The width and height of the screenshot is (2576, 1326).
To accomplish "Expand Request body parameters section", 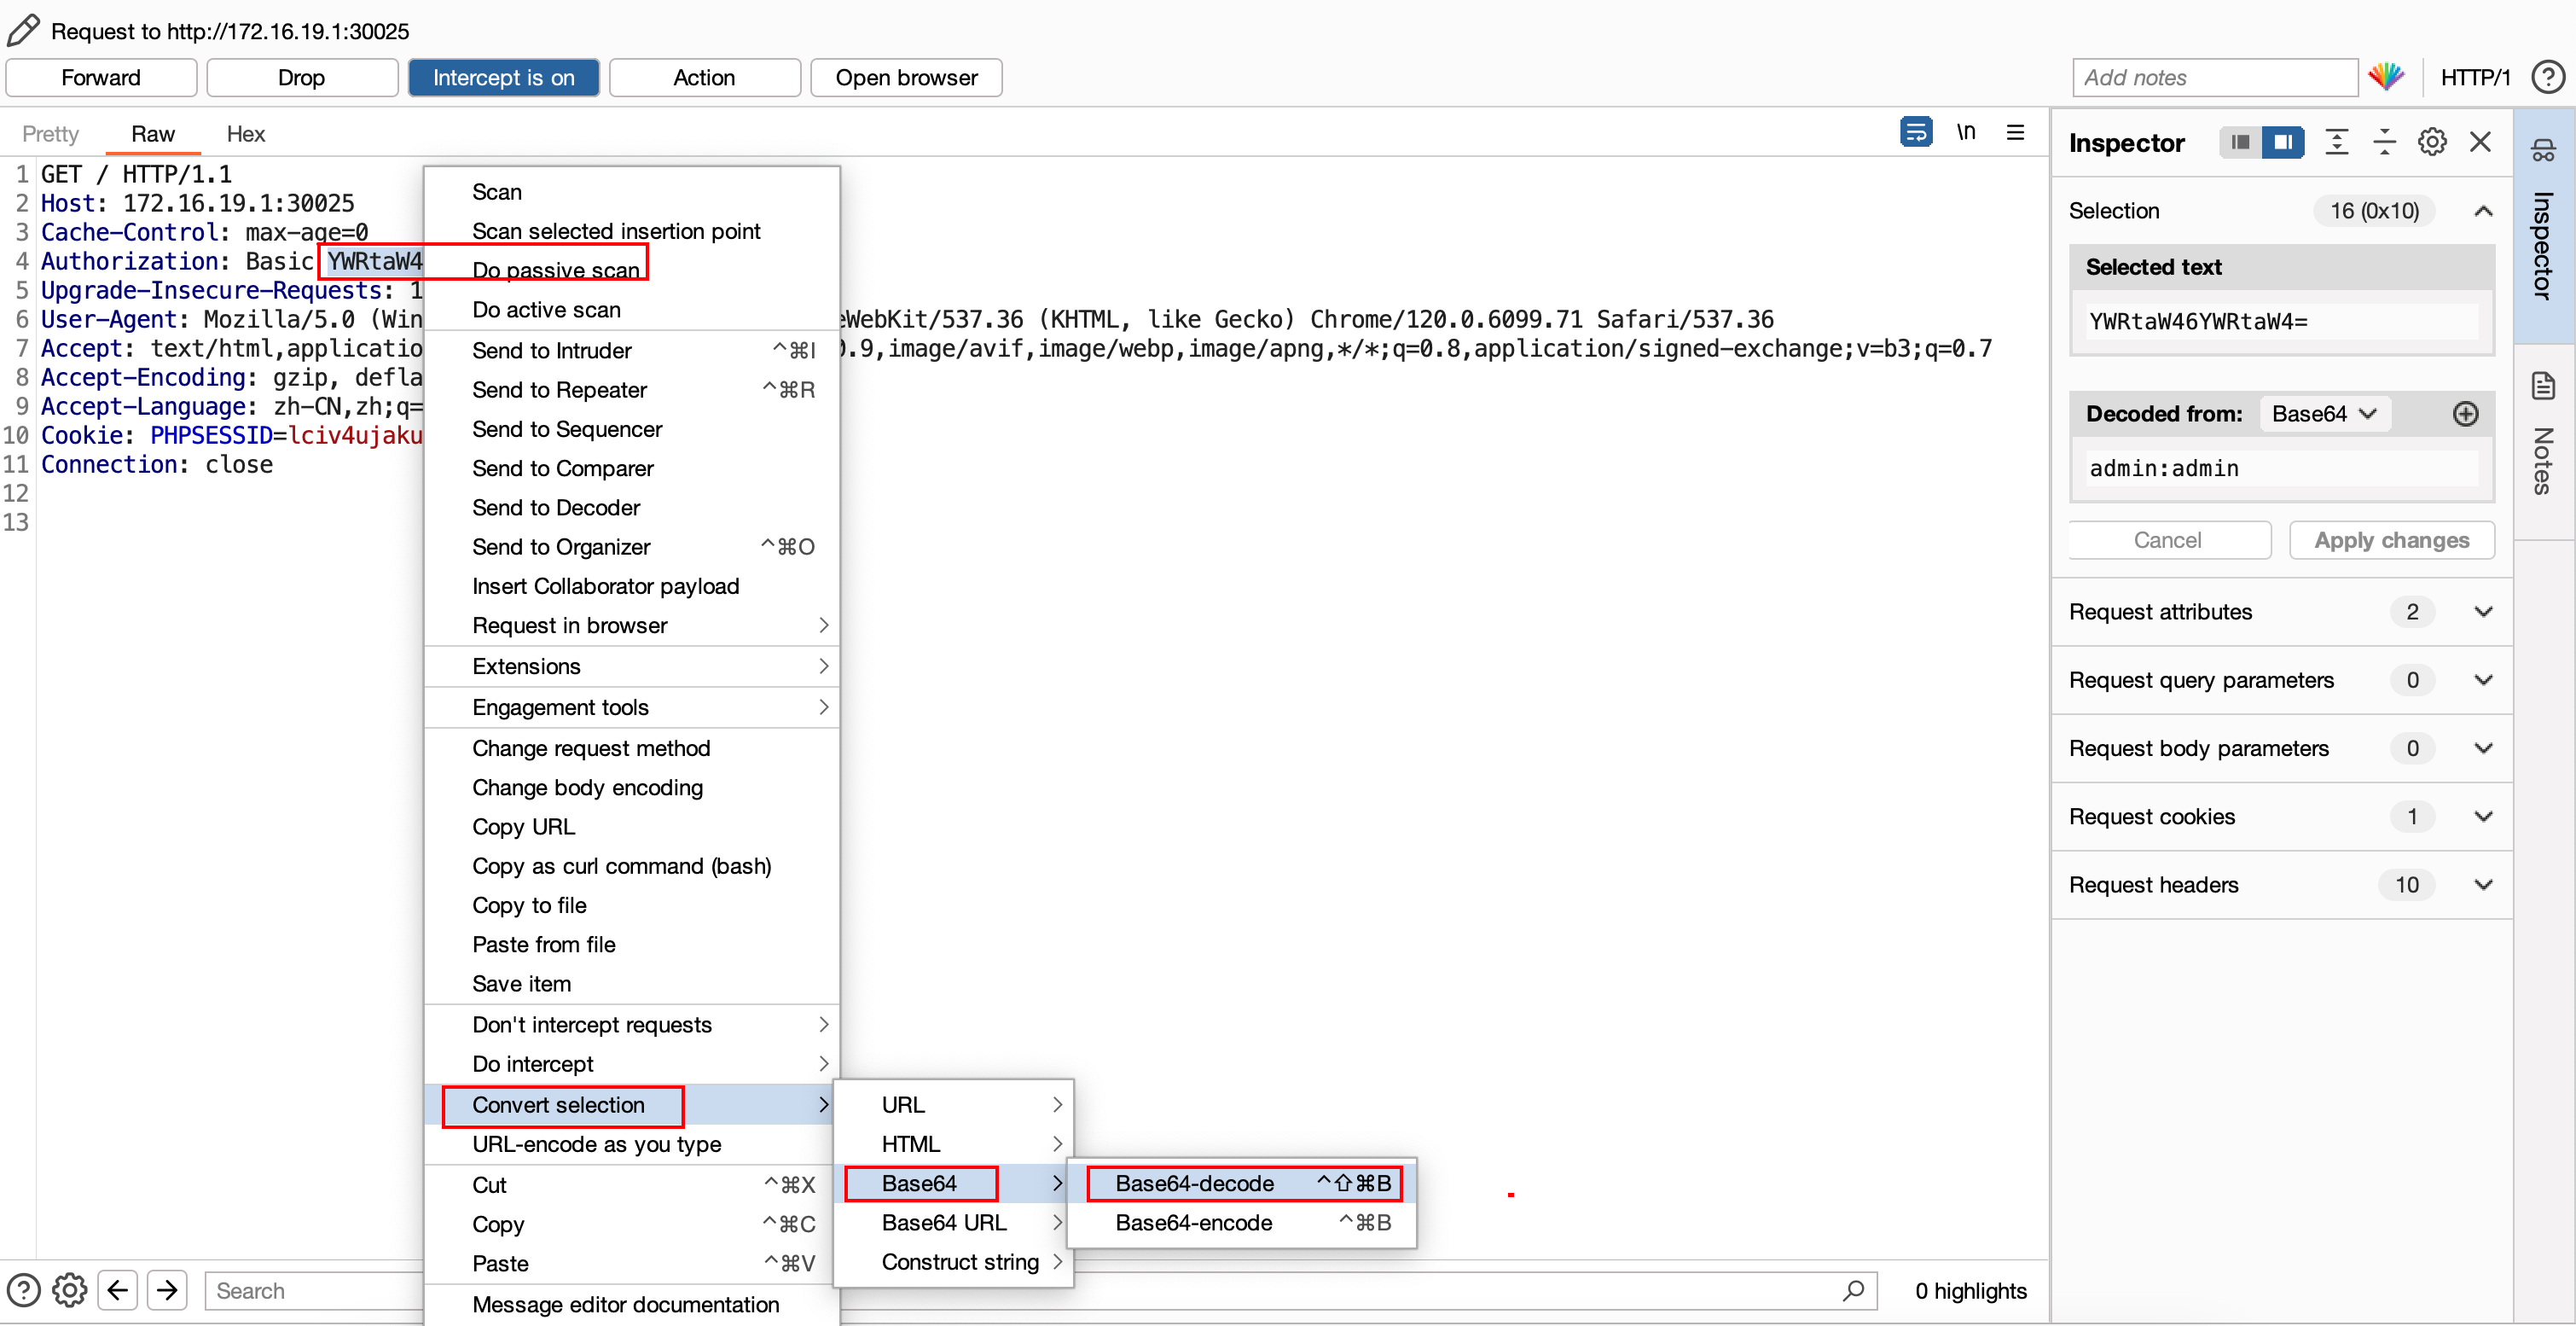I will point(2282,748).
